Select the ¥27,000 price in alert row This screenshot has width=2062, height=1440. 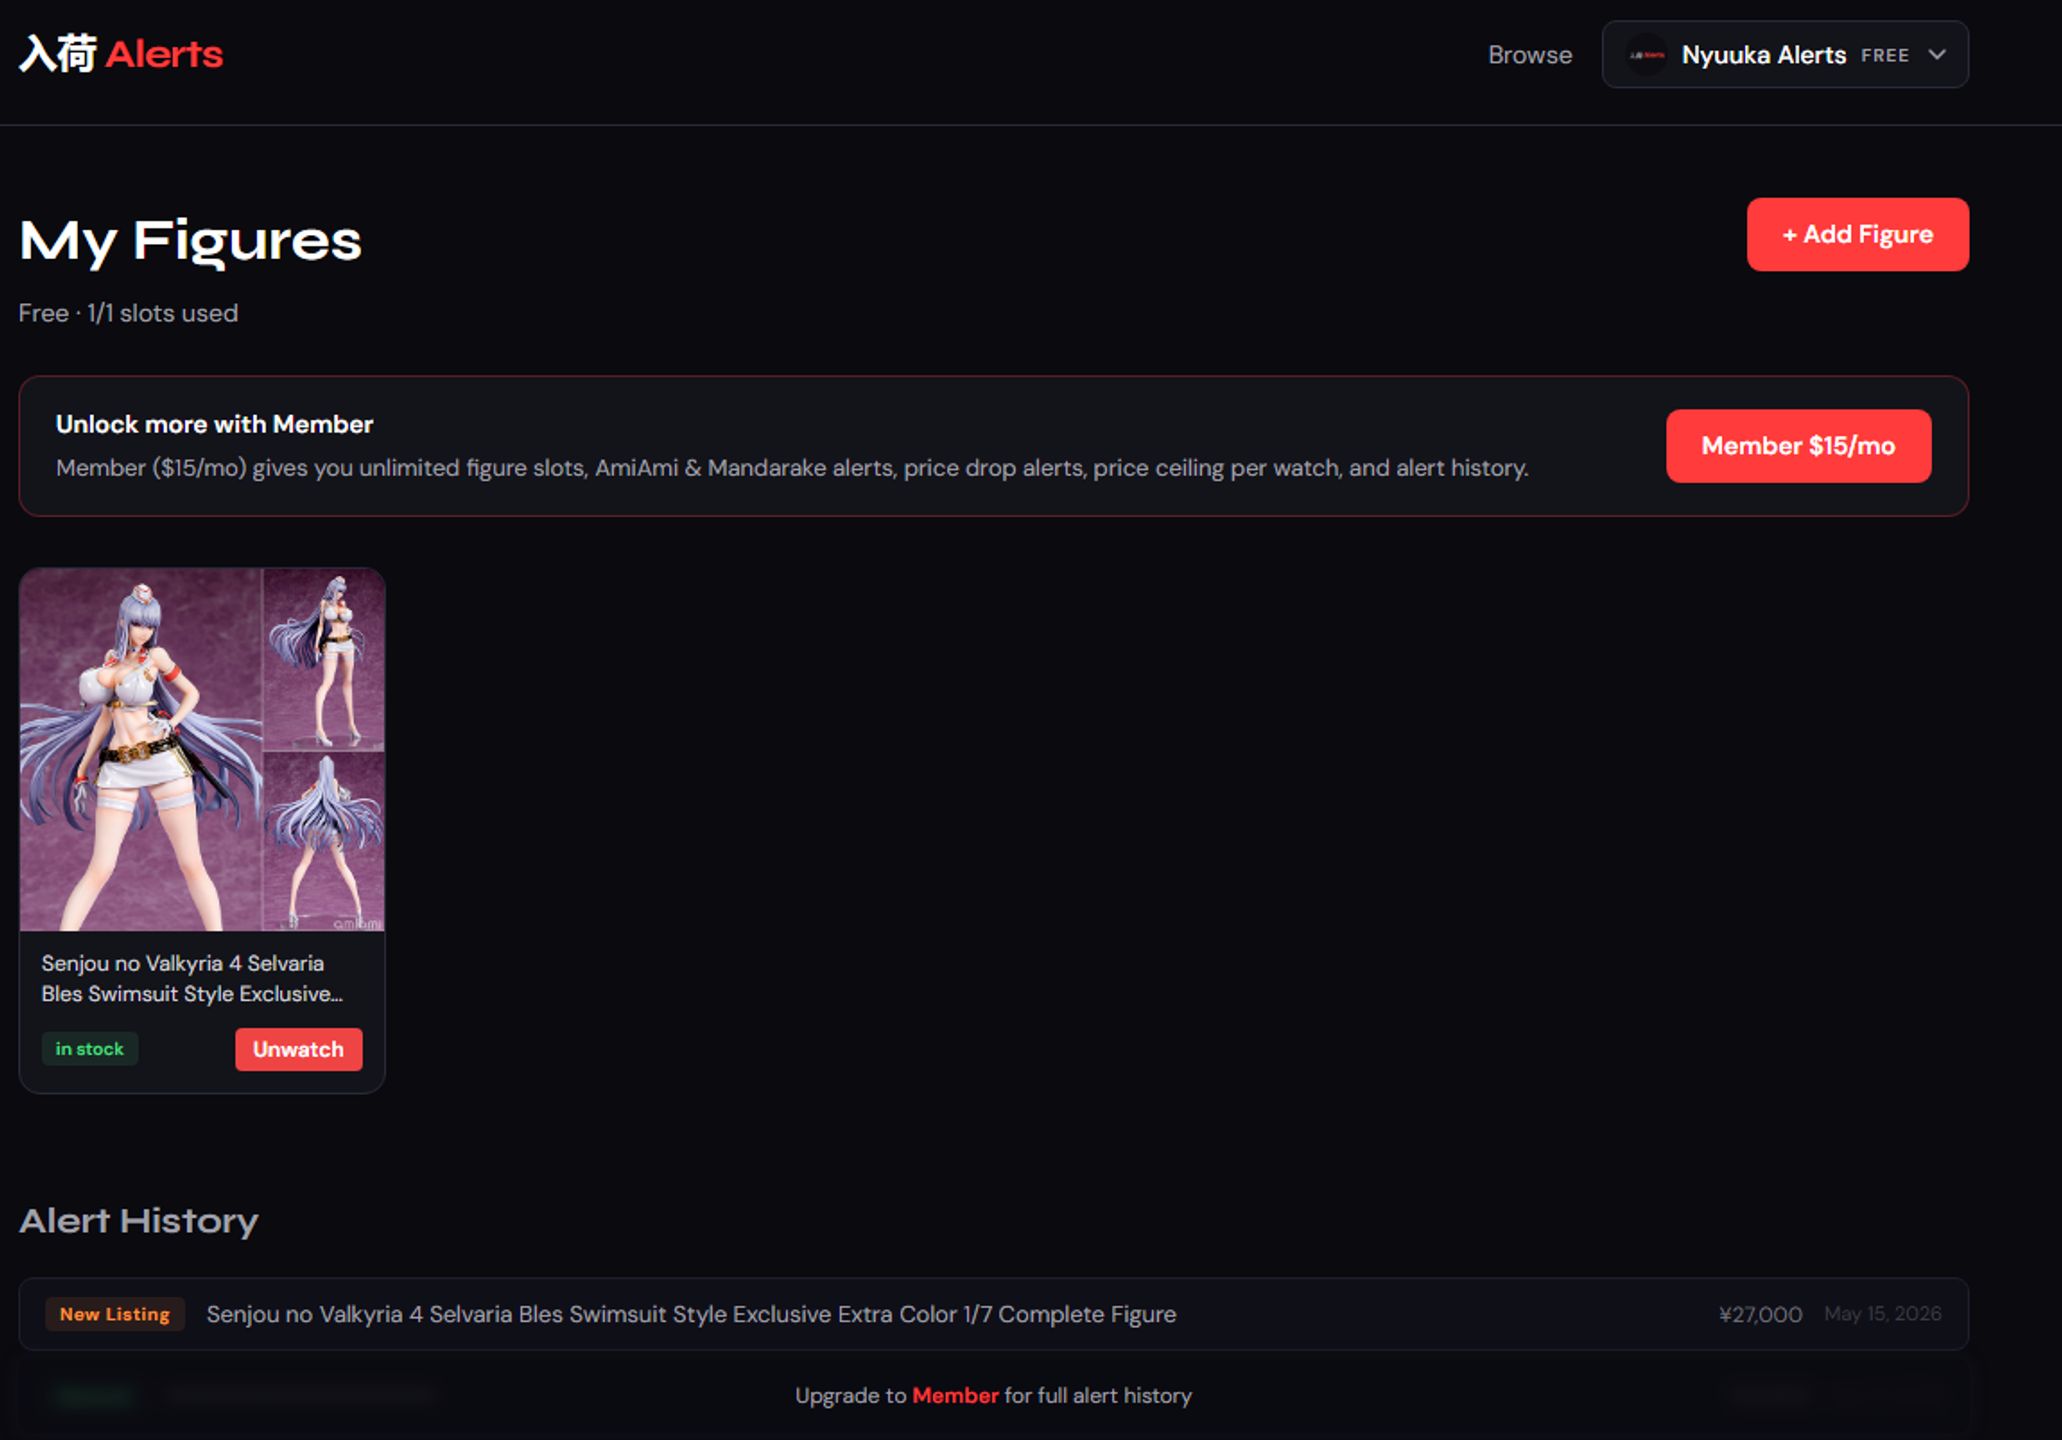(1760, 1314)
